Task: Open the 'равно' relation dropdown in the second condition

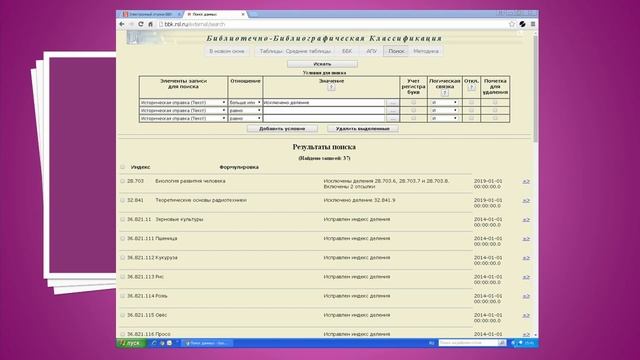Action: (x=245, y=111)
